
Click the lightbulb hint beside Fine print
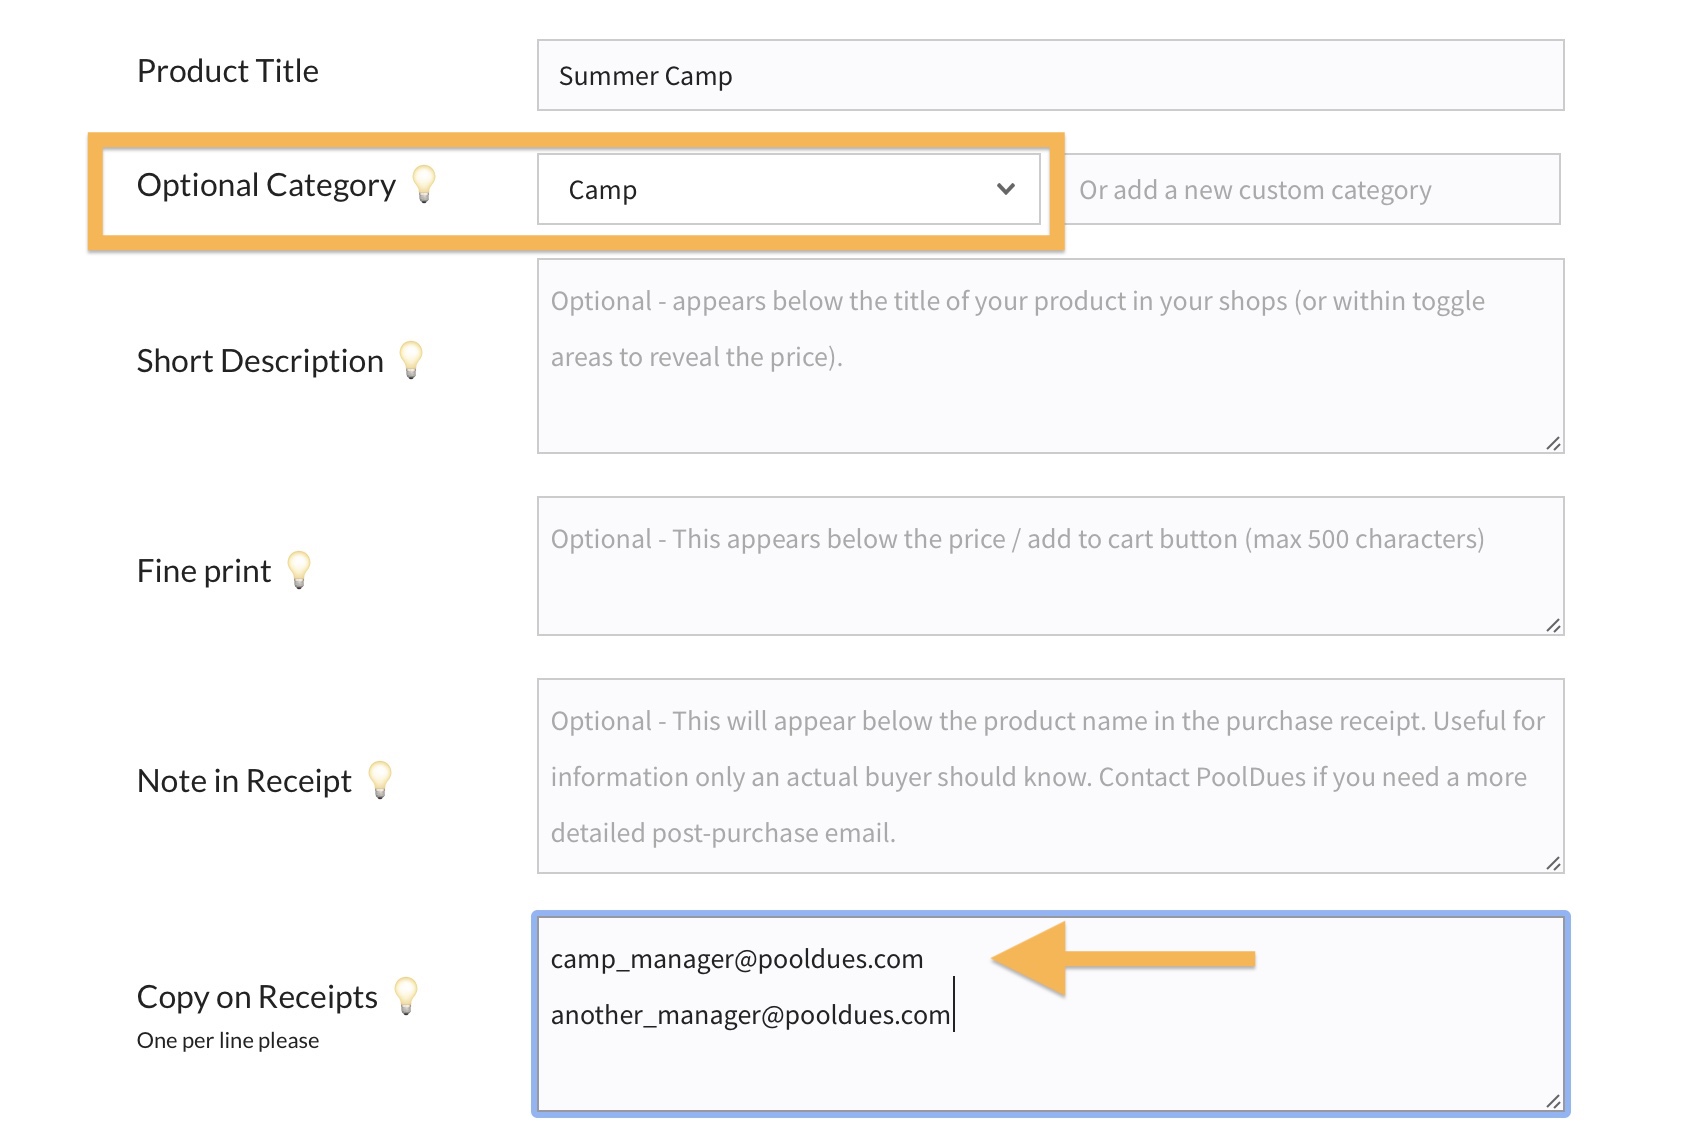pos(299,570)
